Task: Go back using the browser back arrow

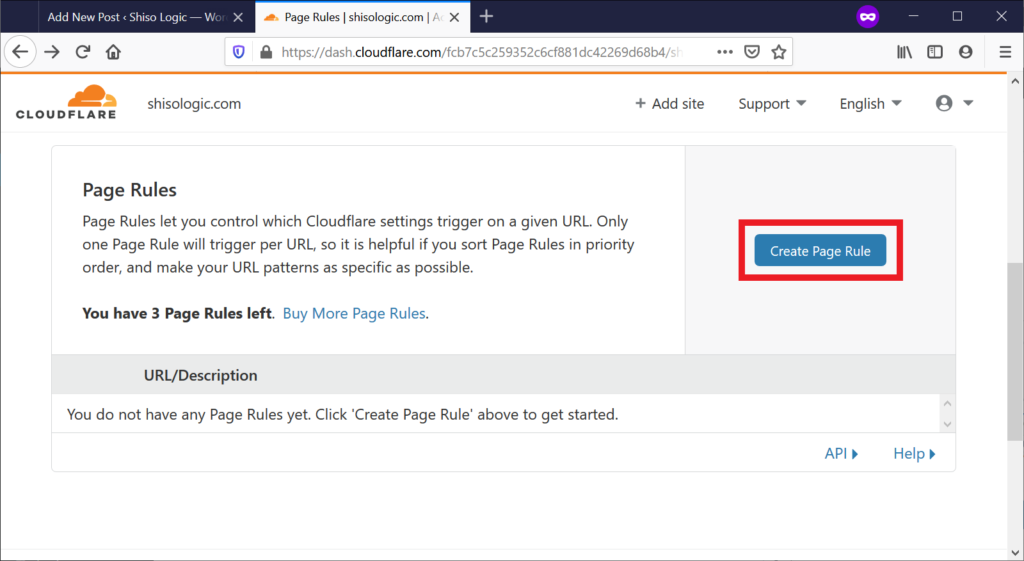Action: pos(20,52)
